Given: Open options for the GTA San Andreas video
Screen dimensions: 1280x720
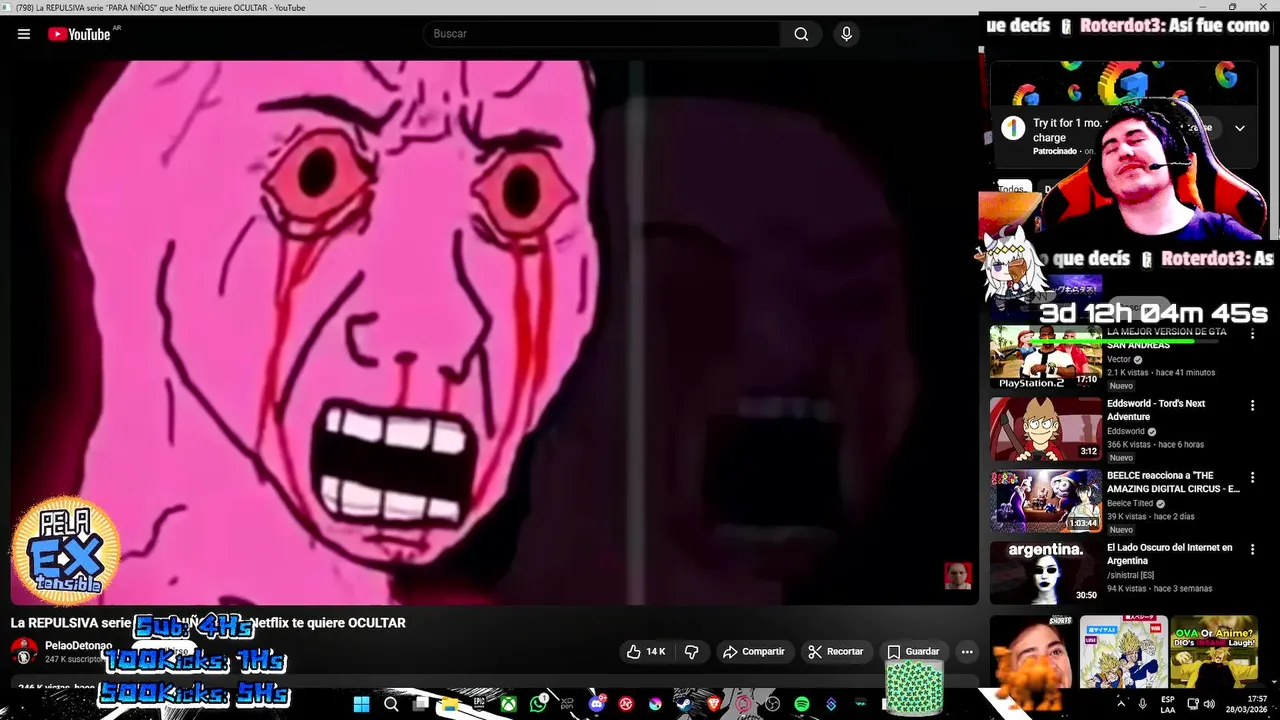Looking at the screenshot, I should (1252, 334).
